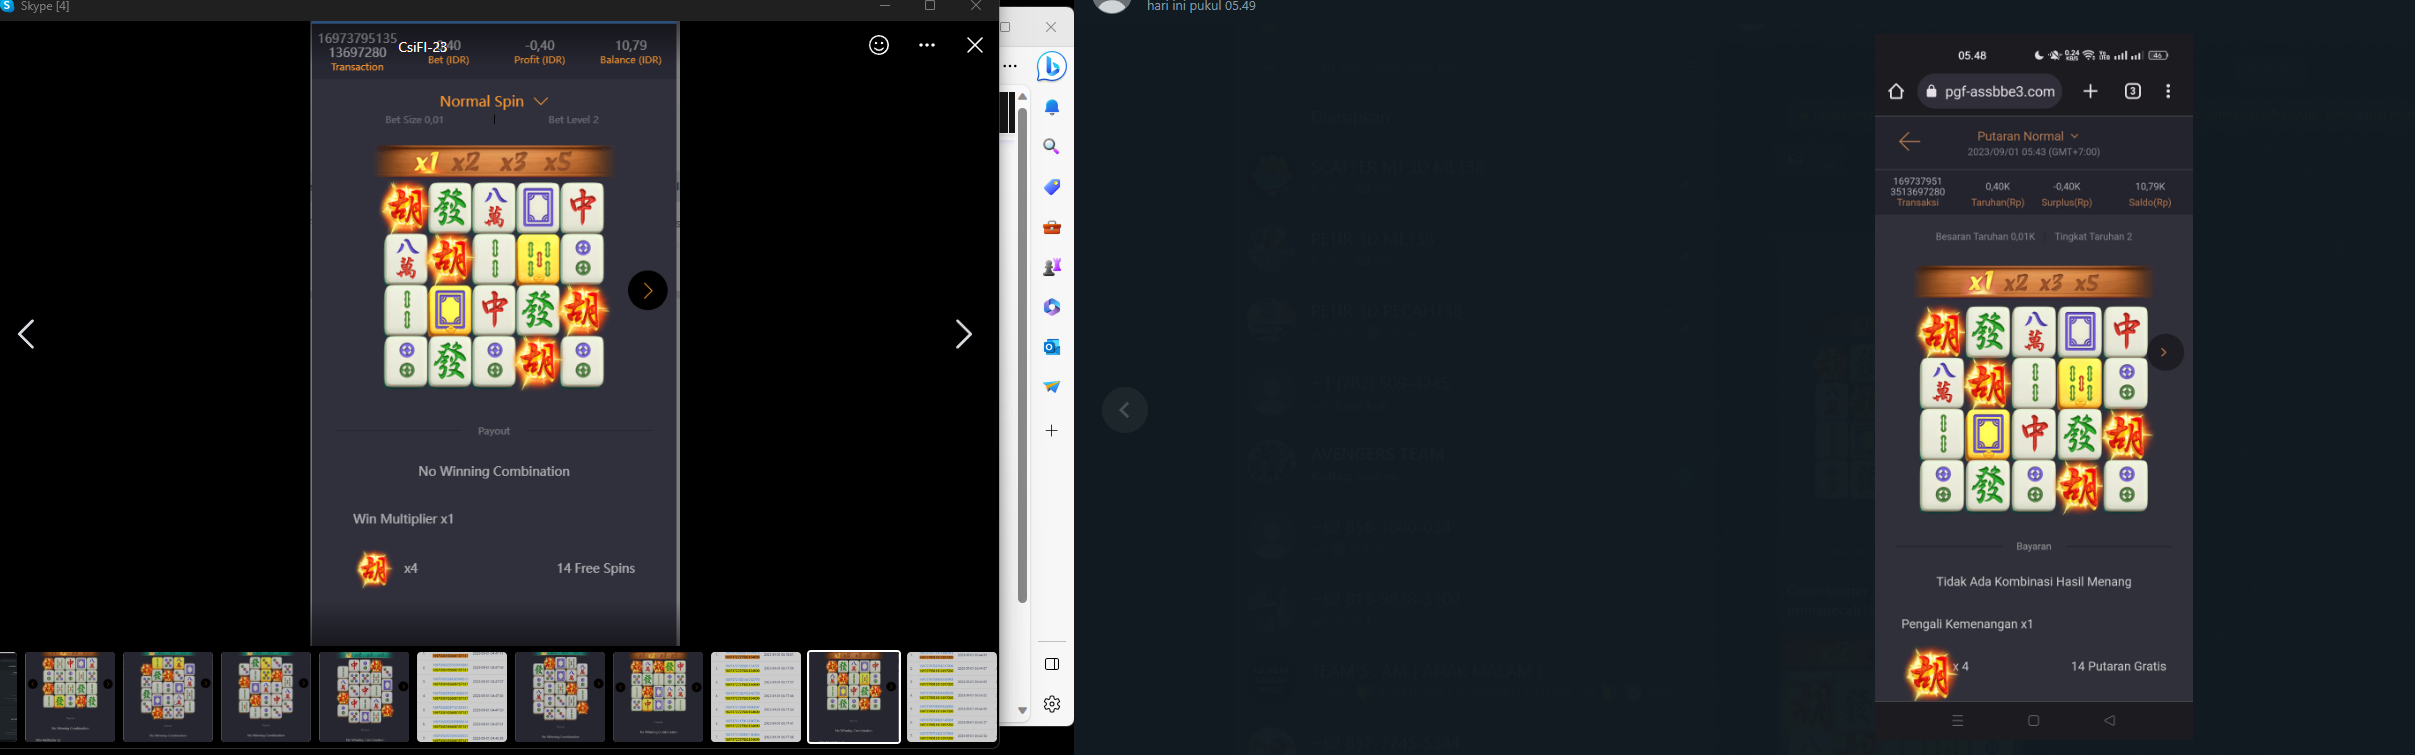This screenshot has width=2415, height=755.
Task: Open the notifications bell in Edge sidebar
Action: (1052, 107)
